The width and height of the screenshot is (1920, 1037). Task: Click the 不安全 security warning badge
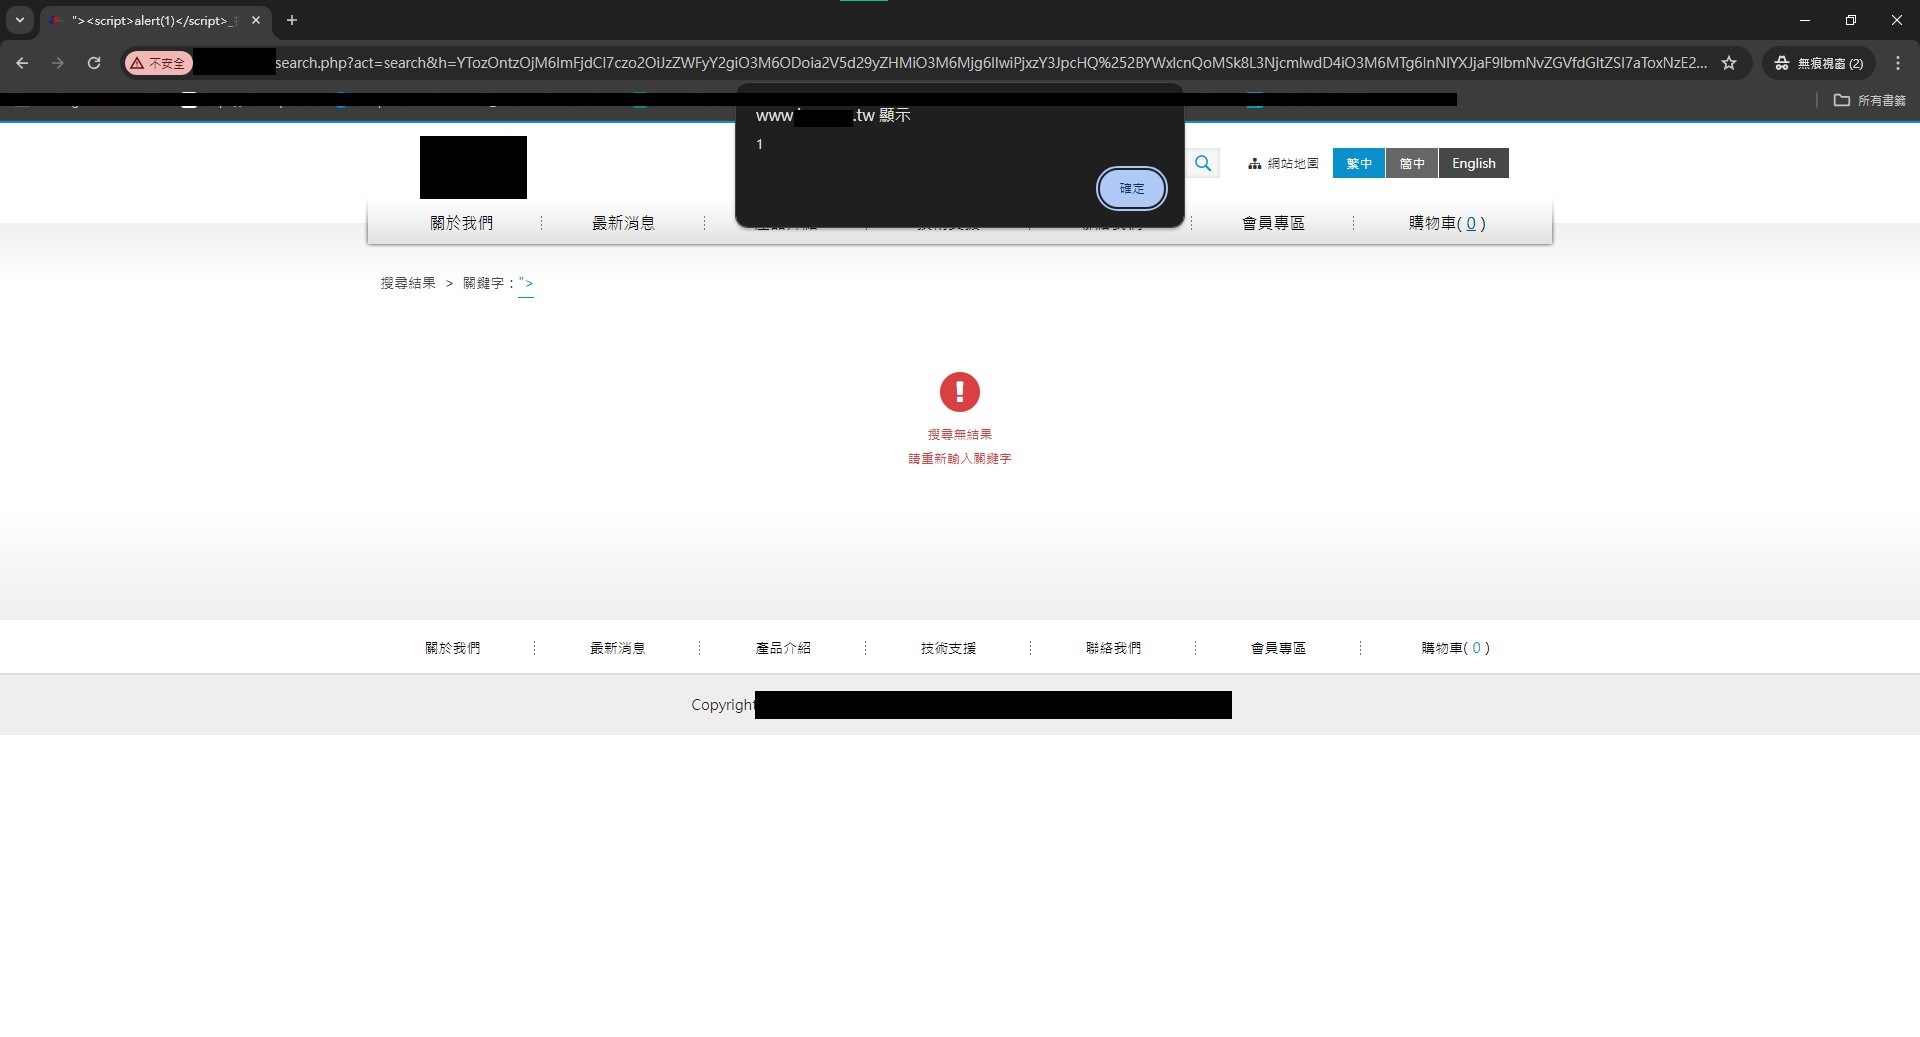[159, 63]
